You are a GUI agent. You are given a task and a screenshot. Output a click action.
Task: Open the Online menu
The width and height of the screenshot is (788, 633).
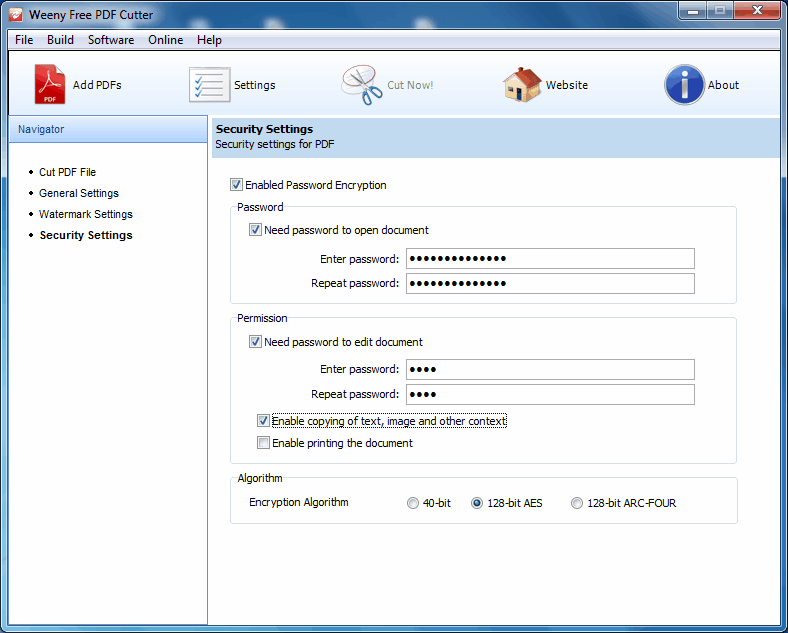coord(165,40)
